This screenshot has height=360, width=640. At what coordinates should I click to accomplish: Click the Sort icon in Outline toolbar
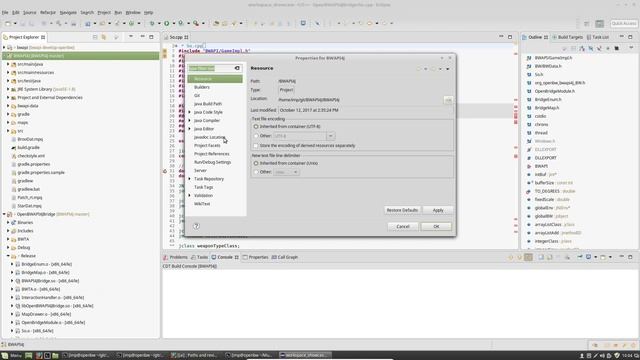(582, 49)
